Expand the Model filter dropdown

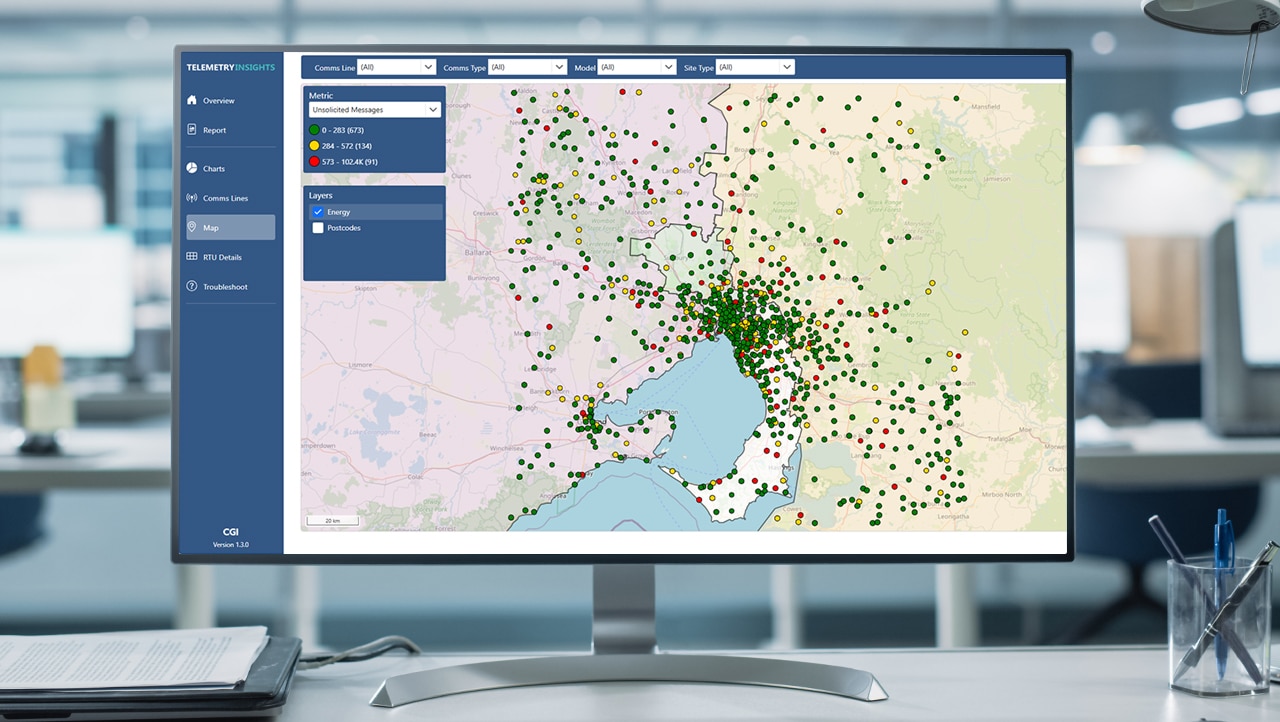click(x=637, y=66)
